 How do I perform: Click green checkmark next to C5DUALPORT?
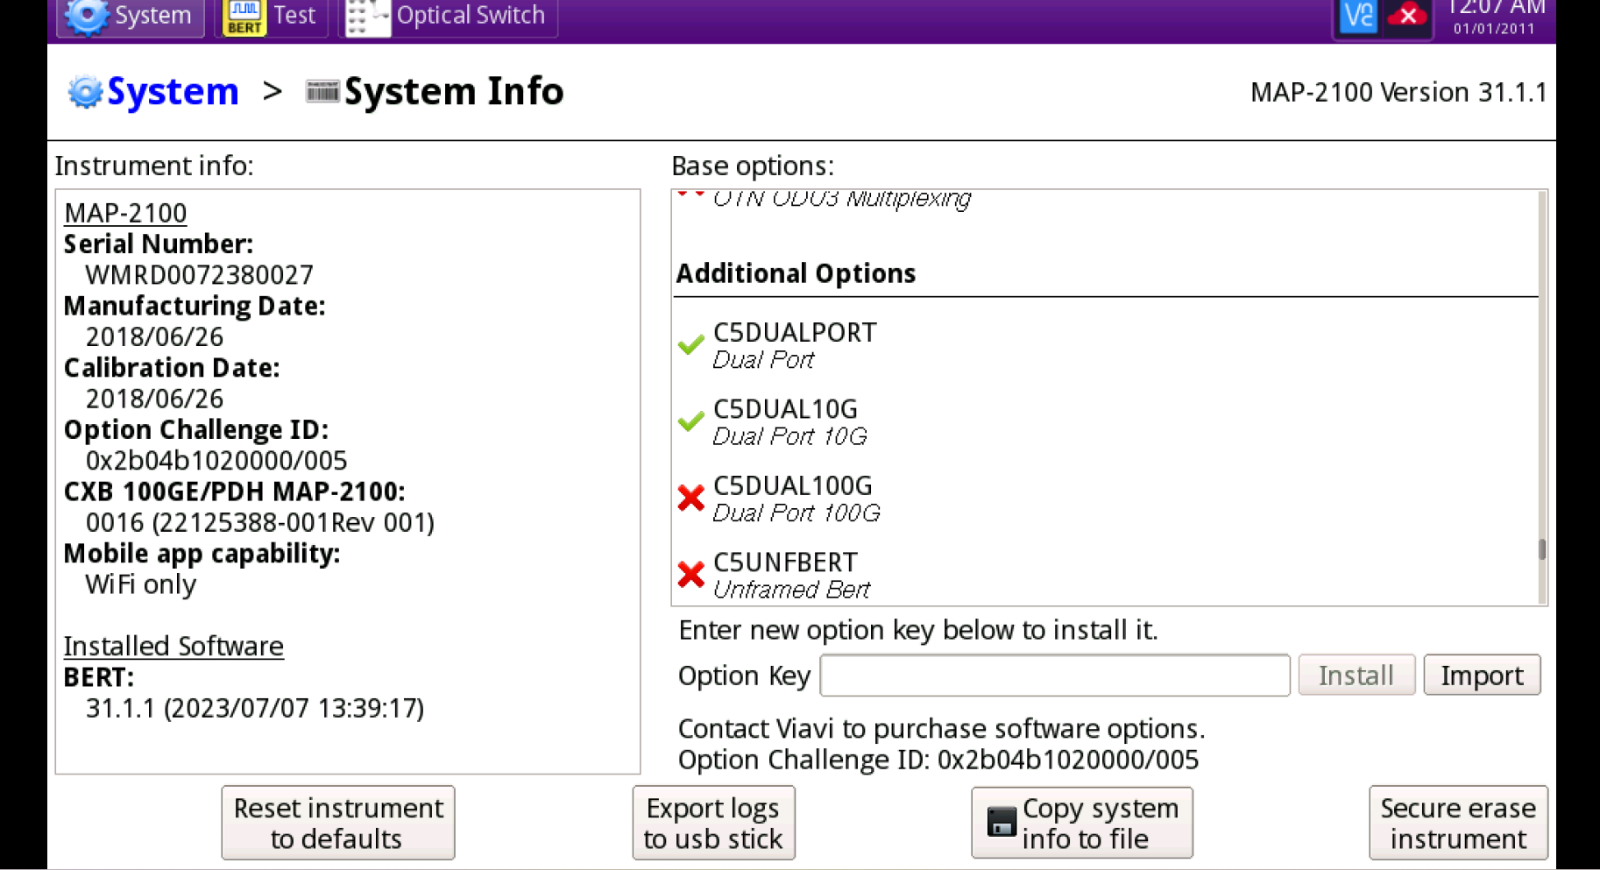[691, 345]
